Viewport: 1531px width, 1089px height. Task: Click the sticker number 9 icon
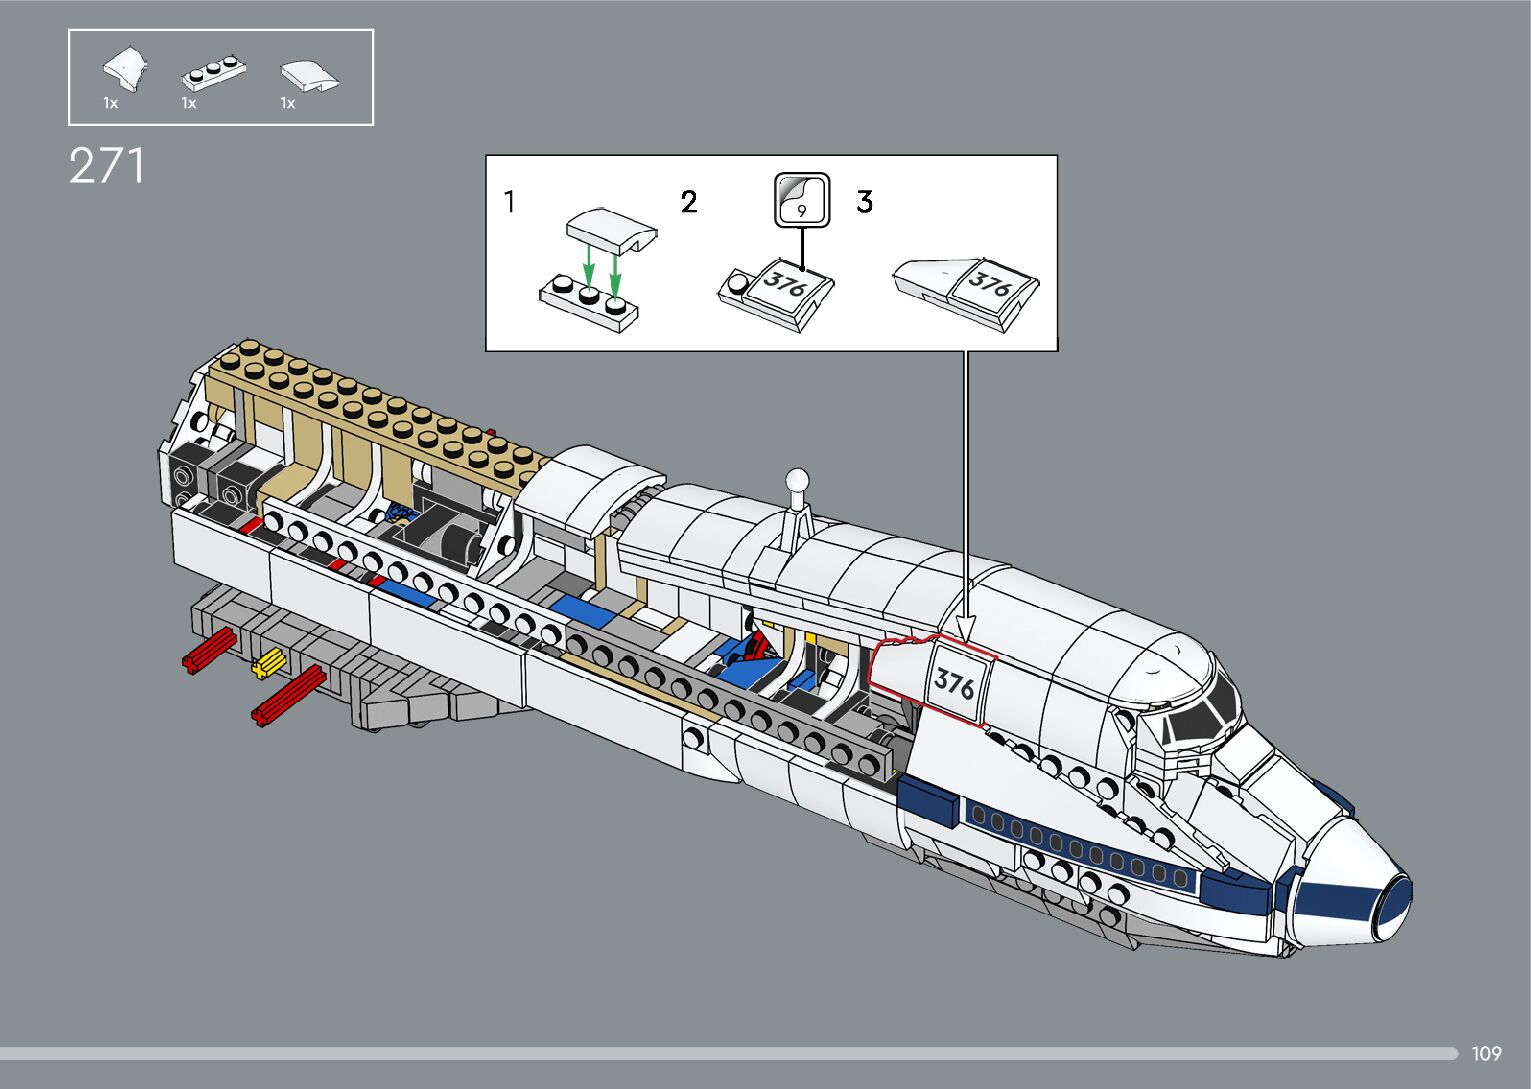click(x=801, y=200)
